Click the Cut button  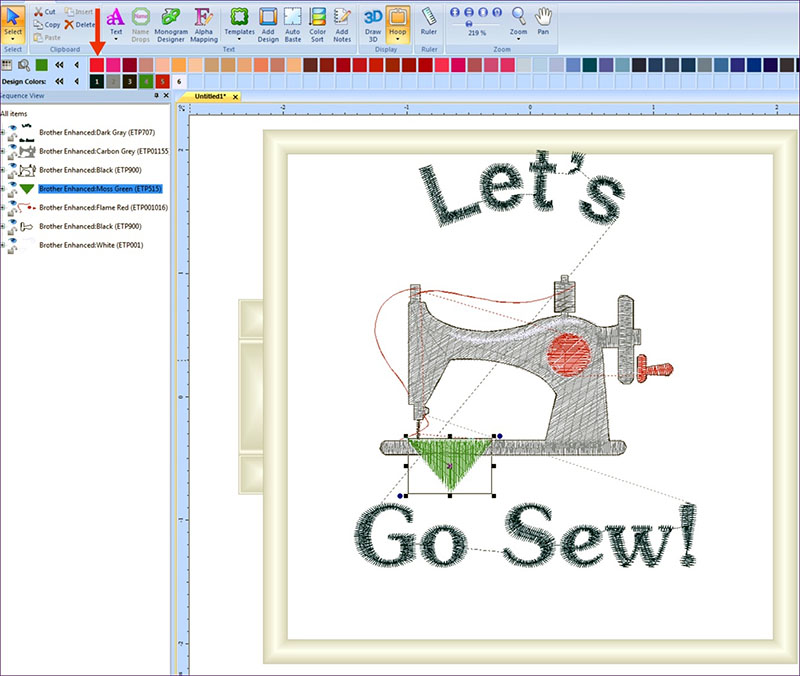[46, 11]
